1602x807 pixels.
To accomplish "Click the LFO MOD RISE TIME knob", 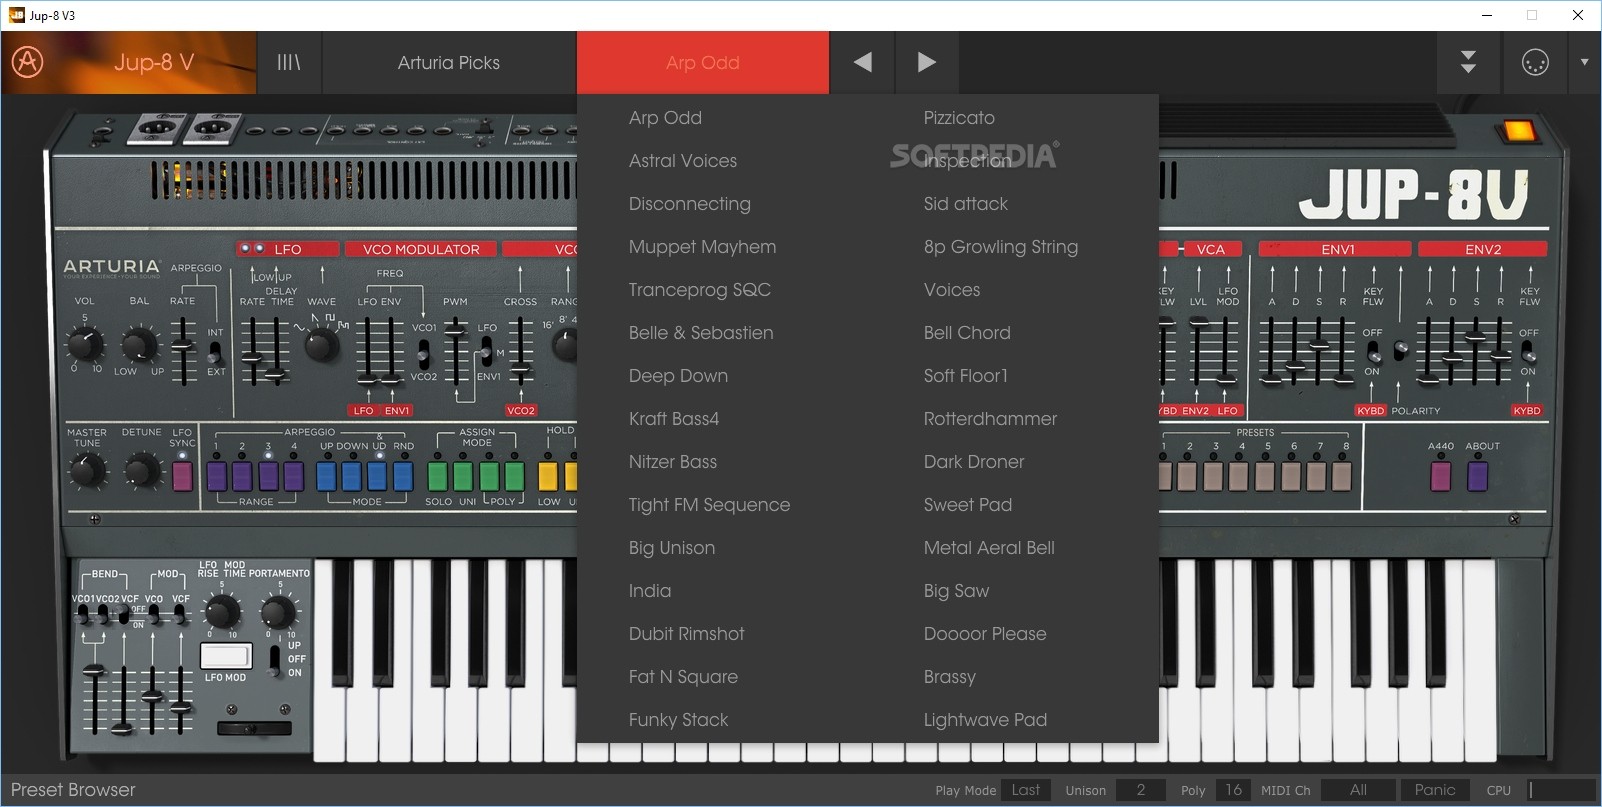I will tap(222, 612).
